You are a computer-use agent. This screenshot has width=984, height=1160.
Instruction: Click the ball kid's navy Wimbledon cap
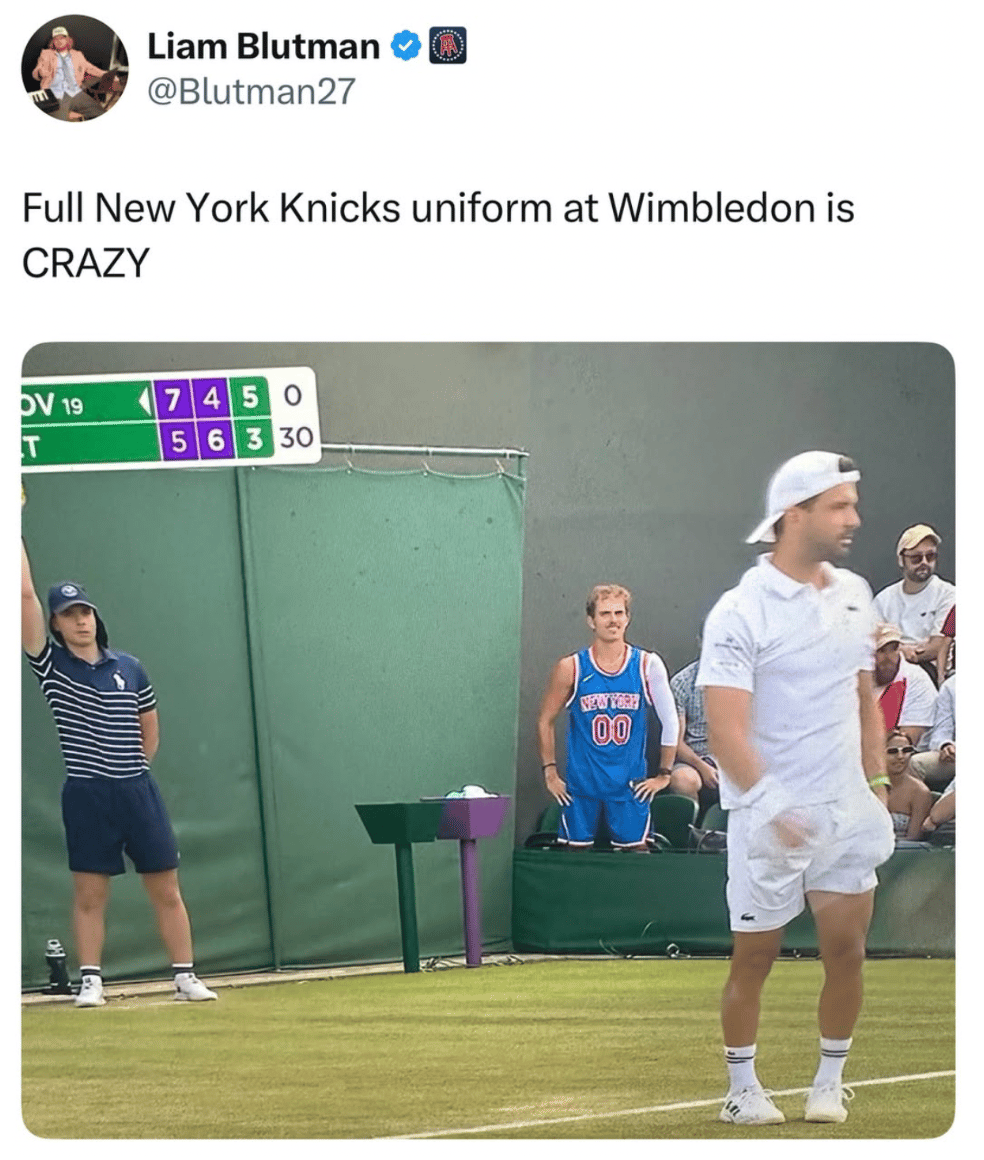pyautogui.click(x=71, y=598)
